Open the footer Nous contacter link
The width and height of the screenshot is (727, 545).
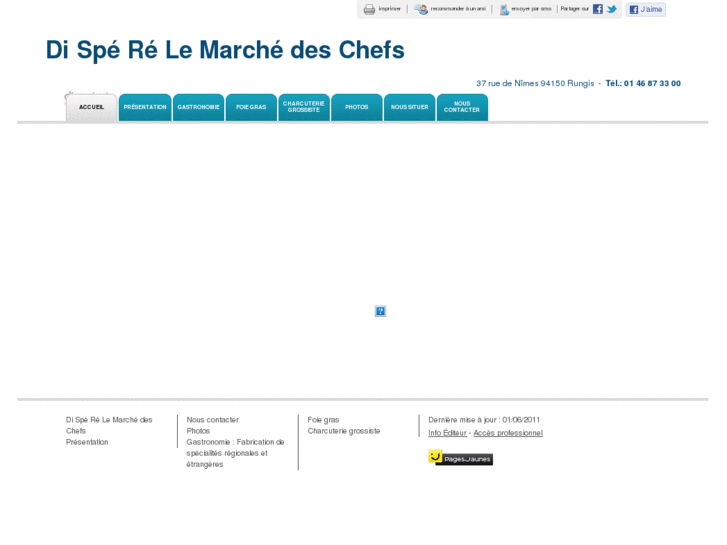point(213,420)
